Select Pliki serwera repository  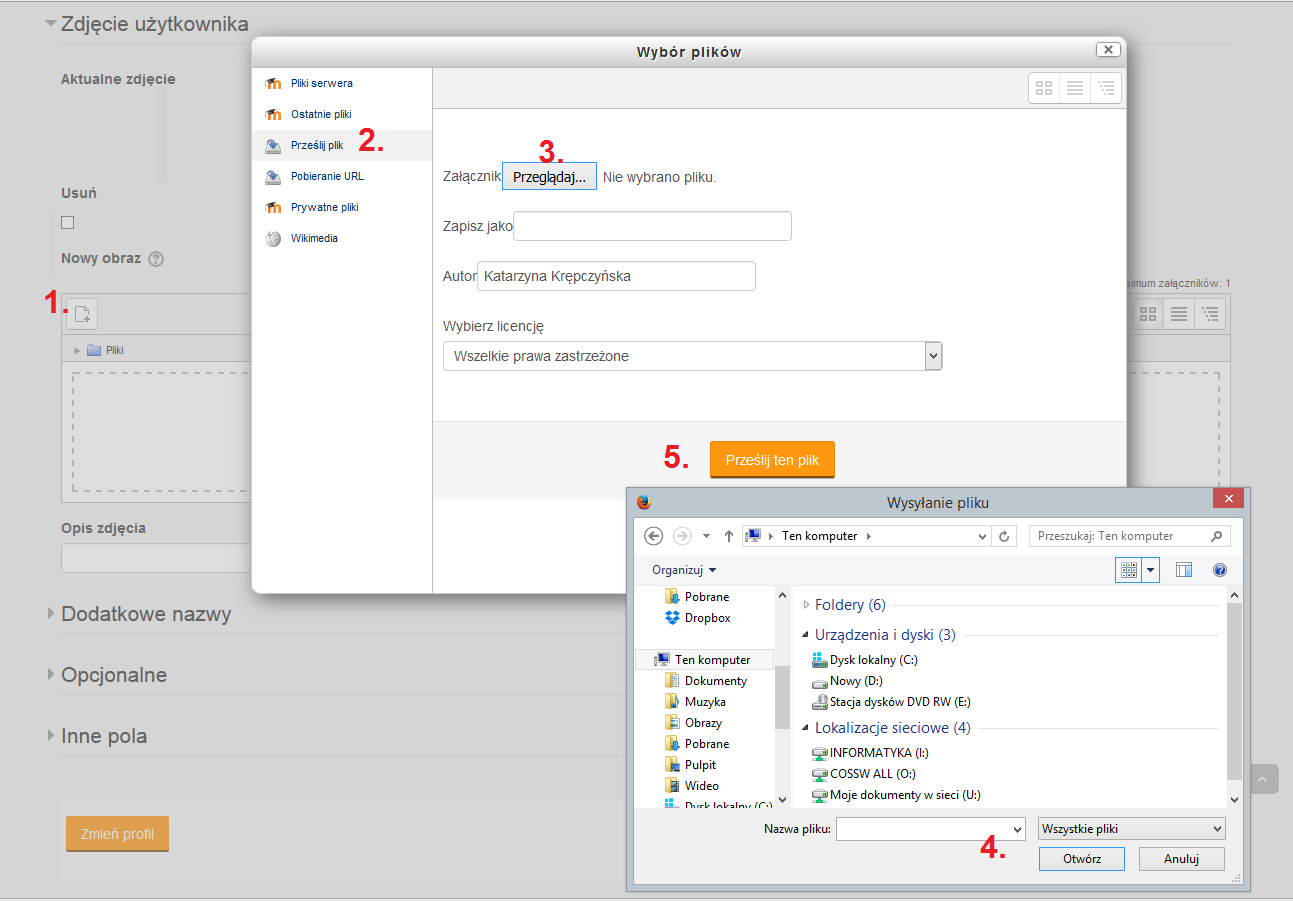[342, 83]
